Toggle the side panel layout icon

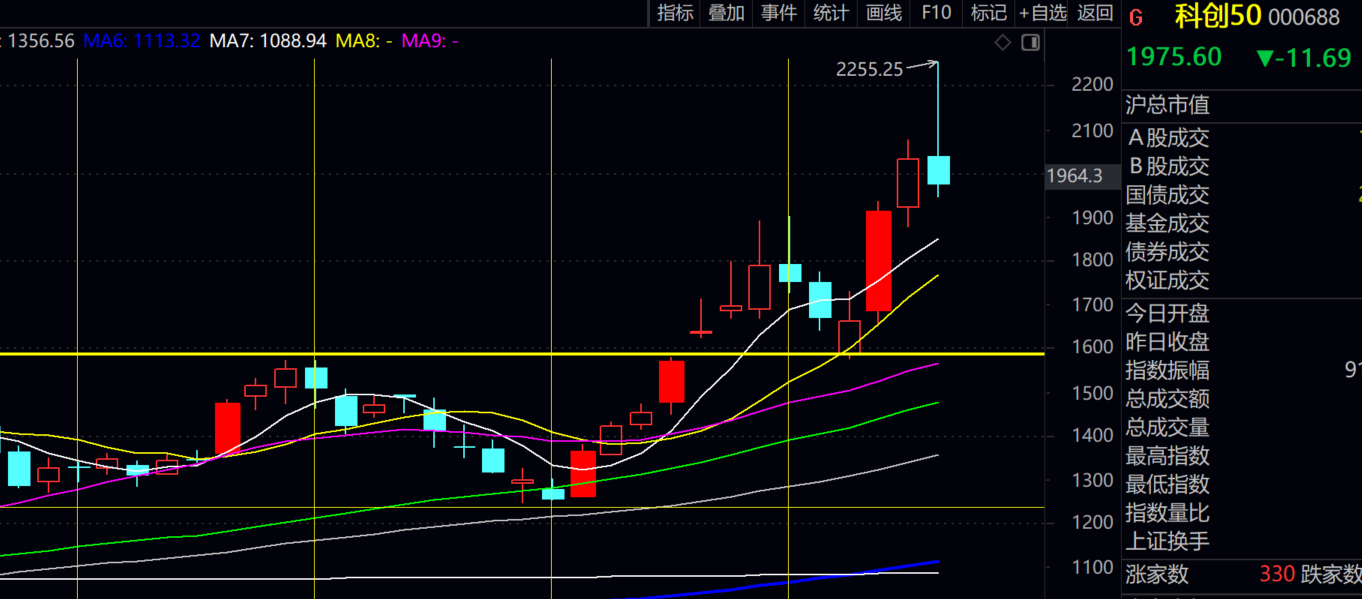pyautogui.click(x=1030, y=42)
